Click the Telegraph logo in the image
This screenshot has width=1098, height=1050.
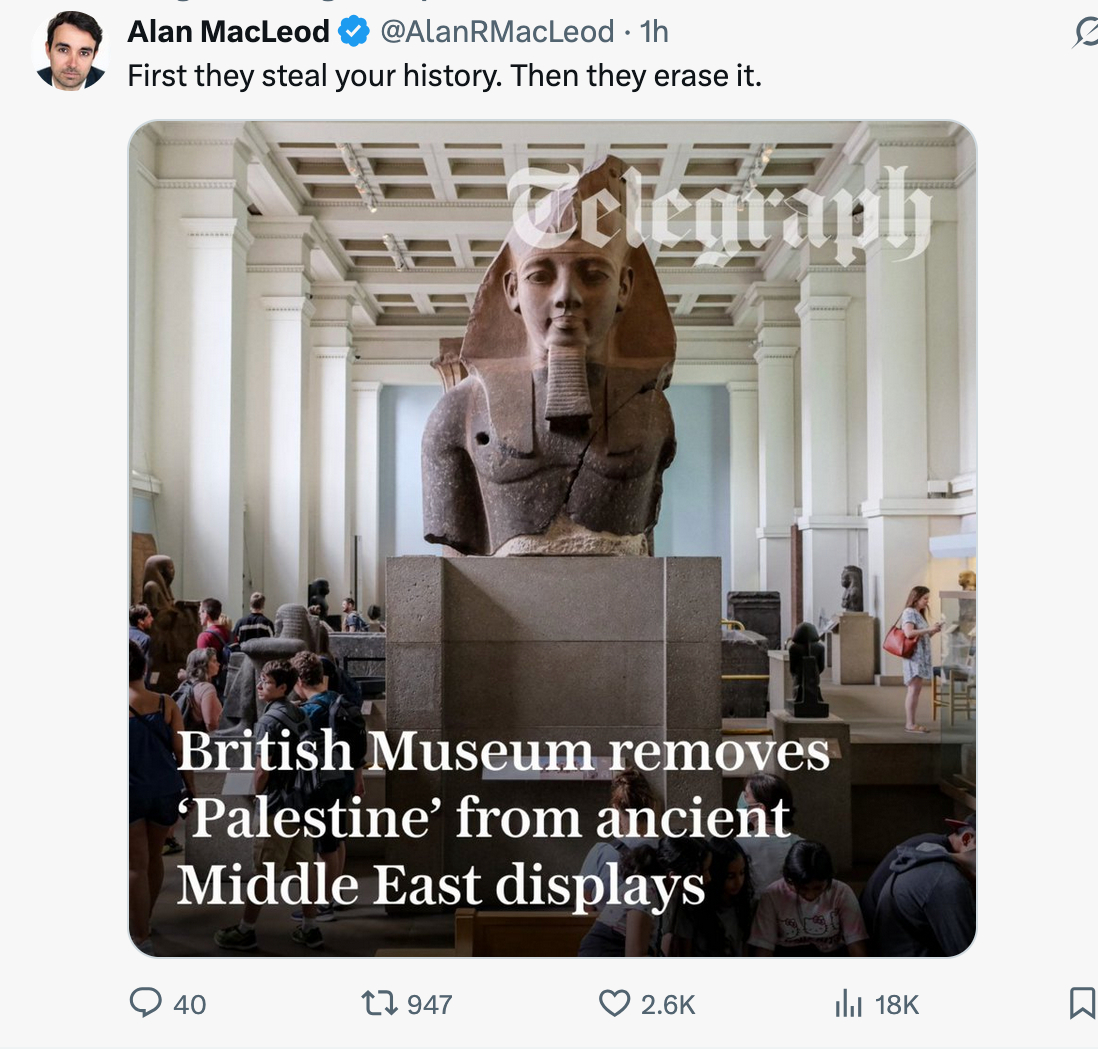click(718, 216)
